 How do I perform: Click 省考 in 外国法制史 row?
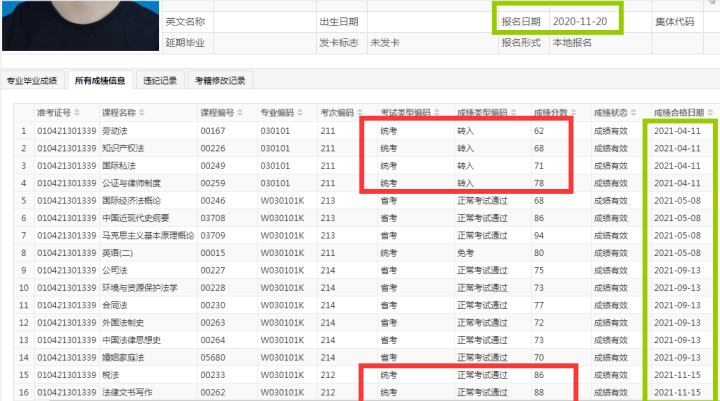388,323
